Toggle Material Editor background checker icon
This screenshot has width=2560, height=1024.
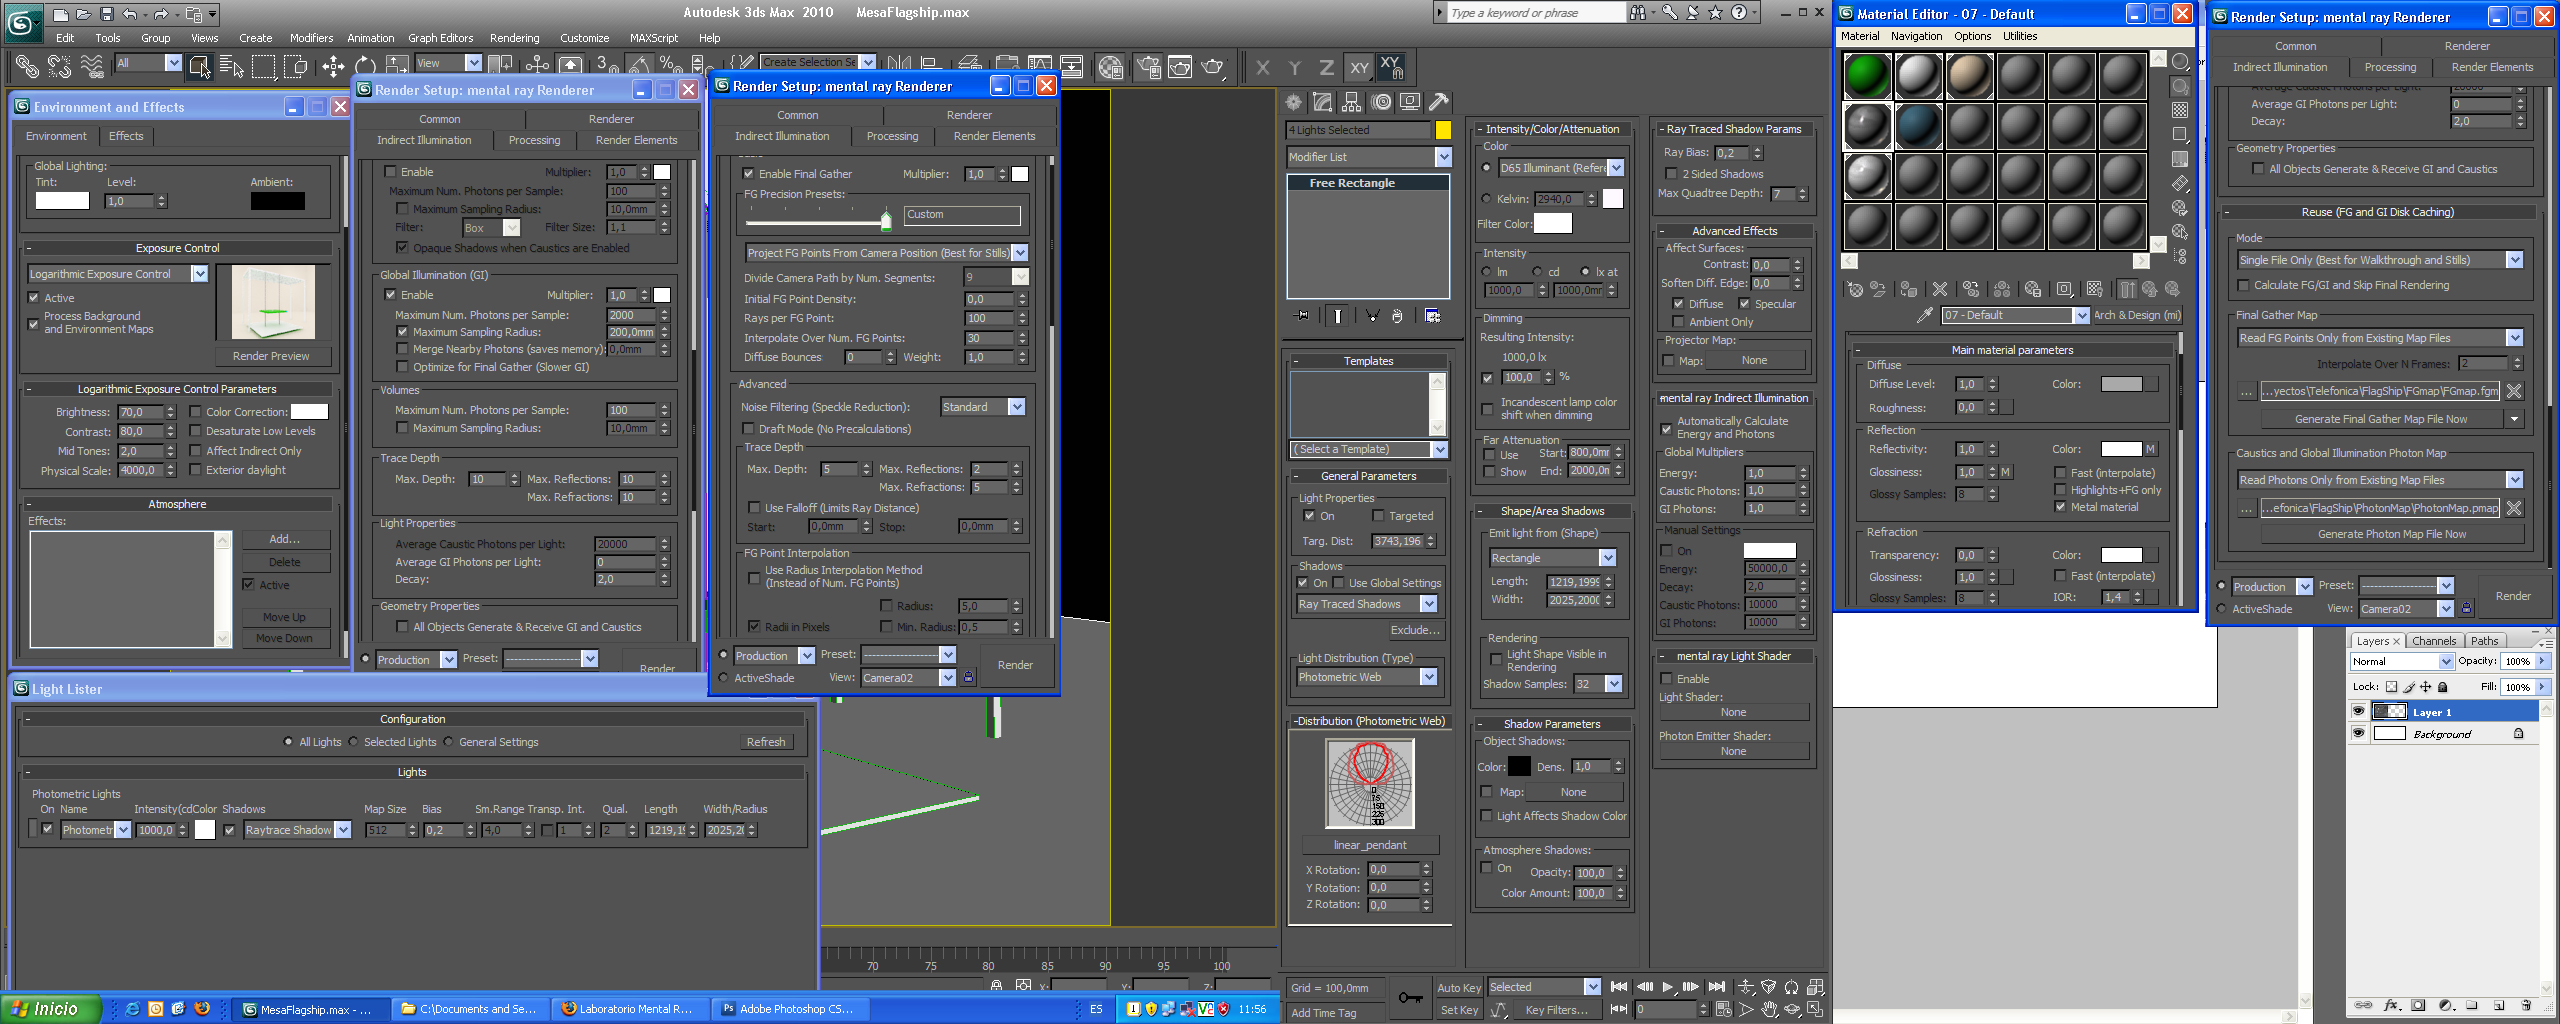point(2180,110)
